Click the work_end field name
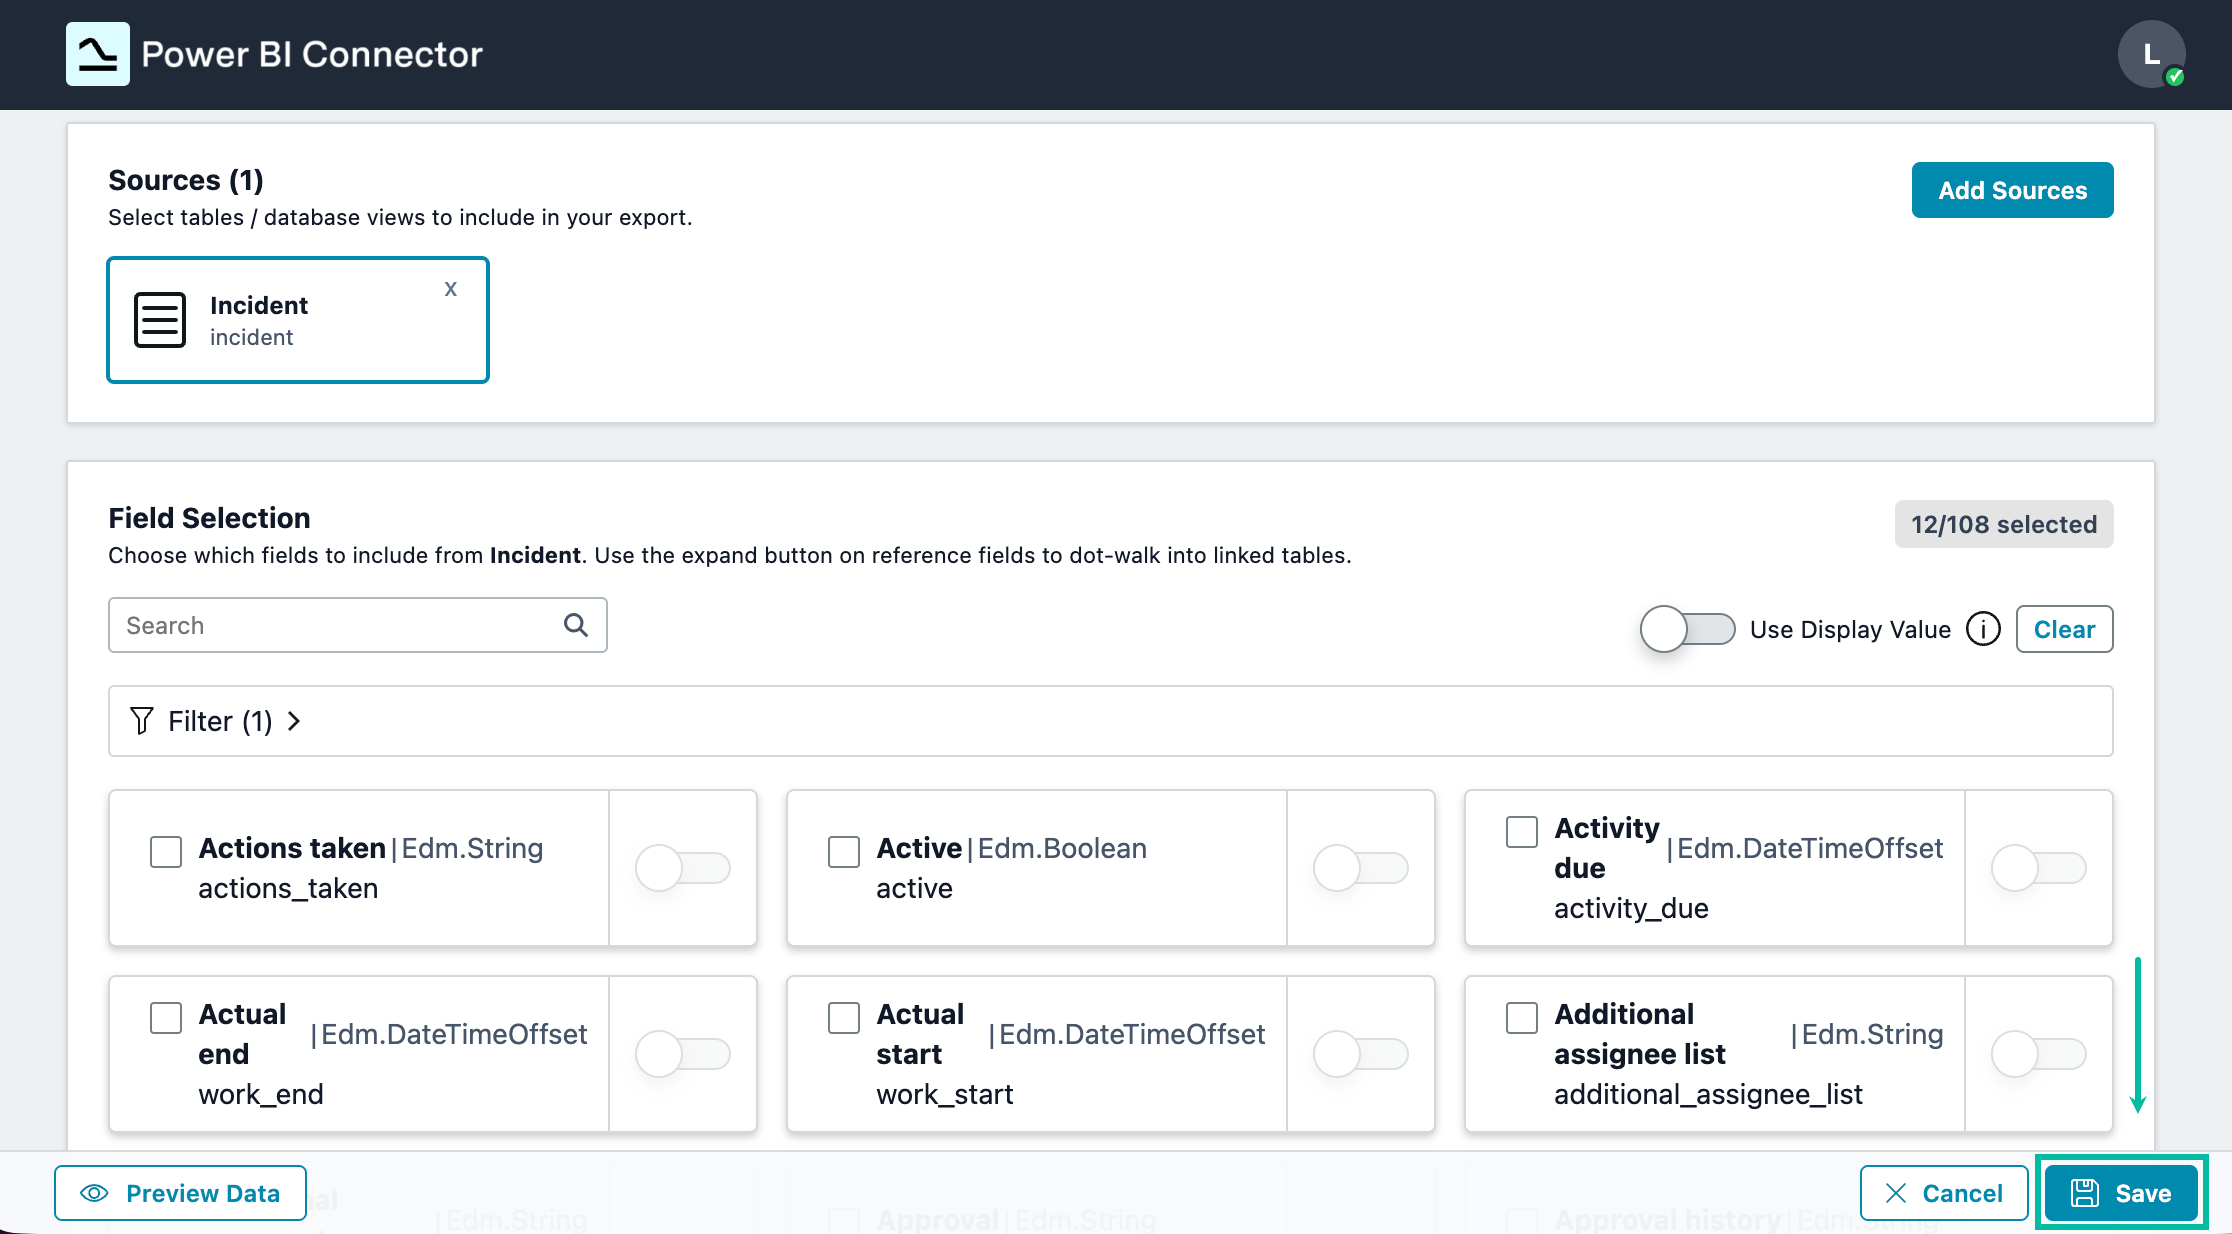Screen dimensions: 2232x1234 (x=261, y=1094)
